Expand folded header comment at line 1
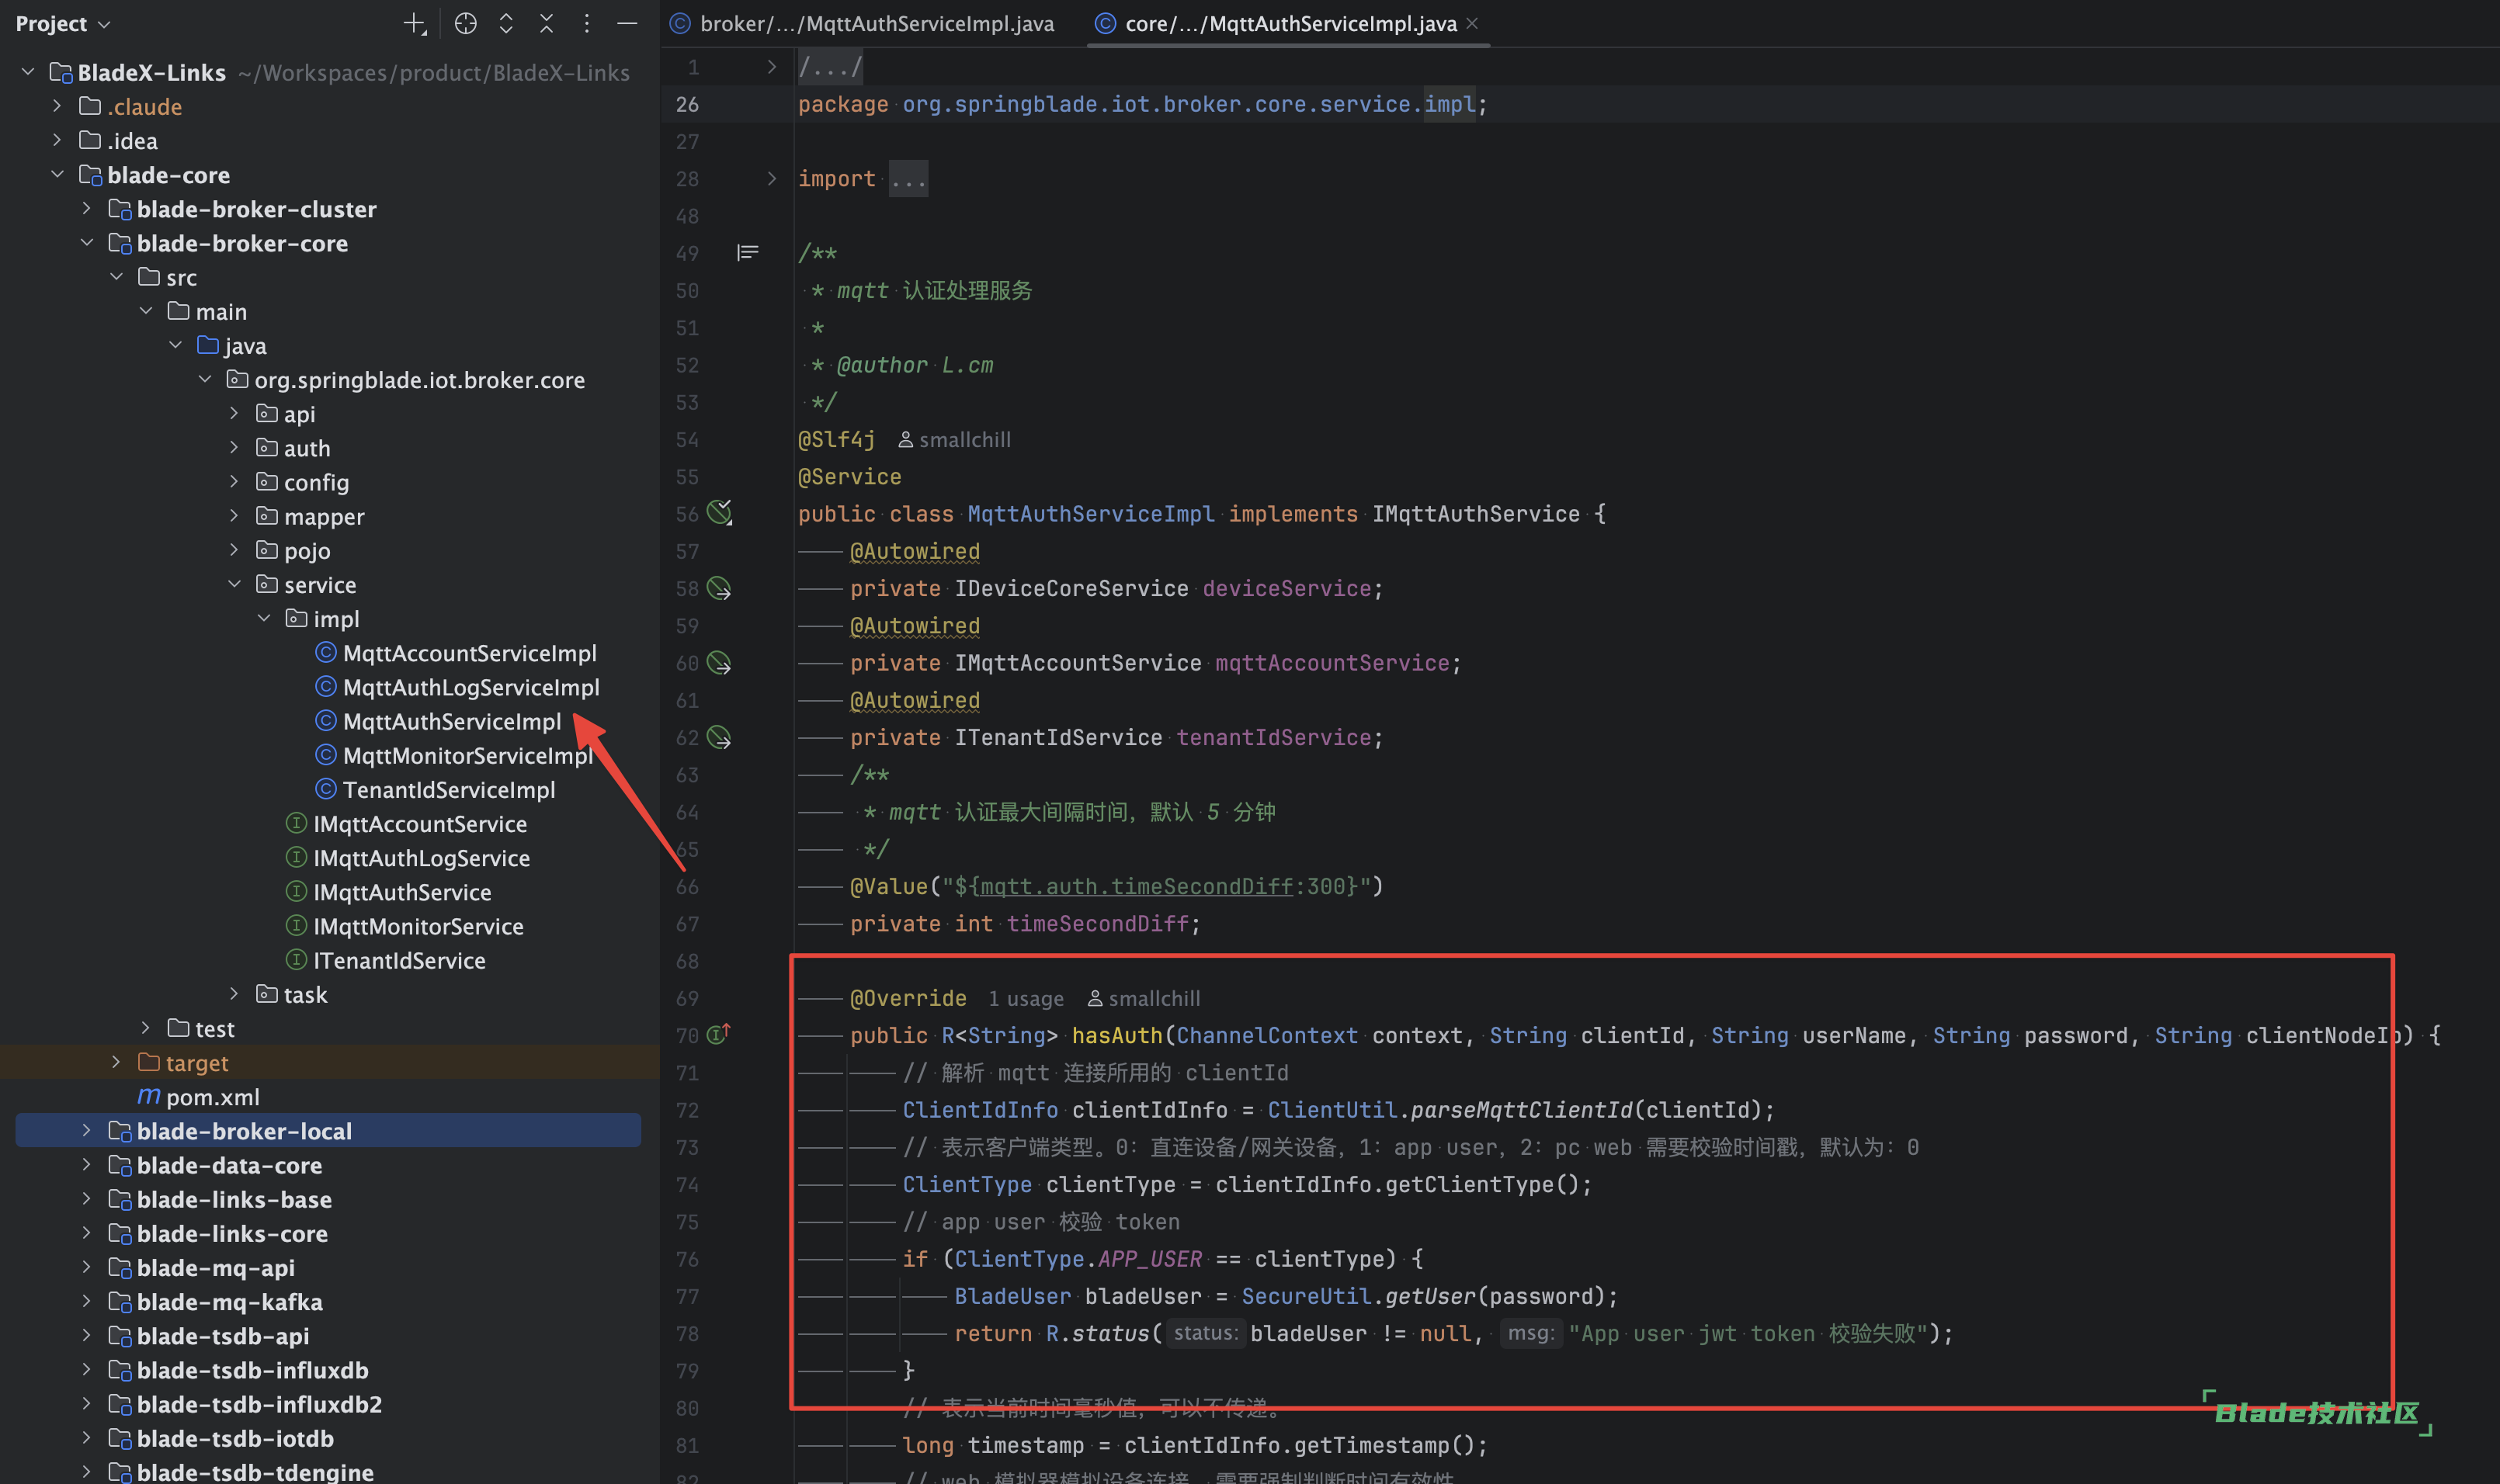 (771, 67)
